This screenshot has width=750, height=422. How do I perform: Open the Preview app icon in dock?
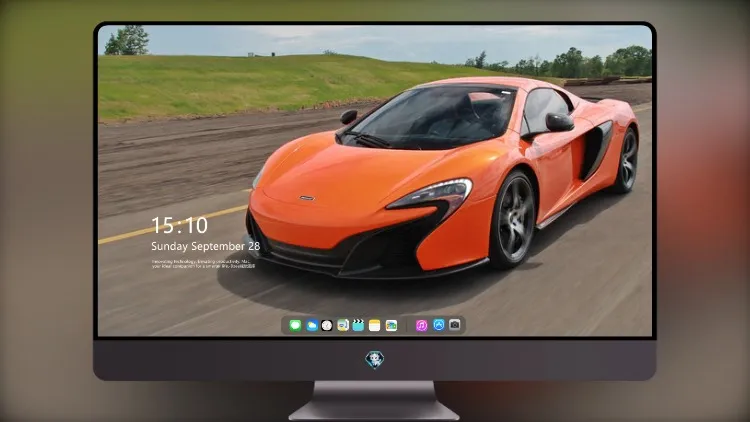point(343,326)
